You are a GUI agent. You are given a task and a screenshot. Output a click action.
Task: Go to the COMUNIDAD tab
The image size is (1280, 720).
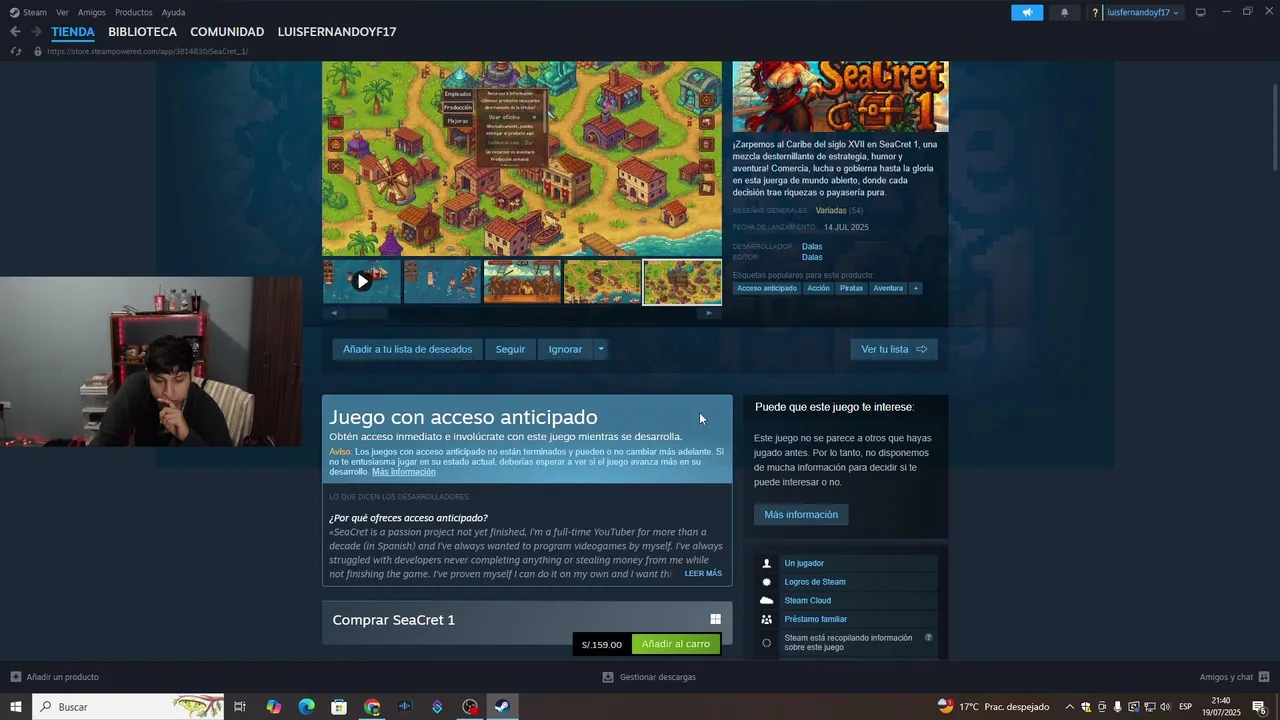[x=227, y=32]
